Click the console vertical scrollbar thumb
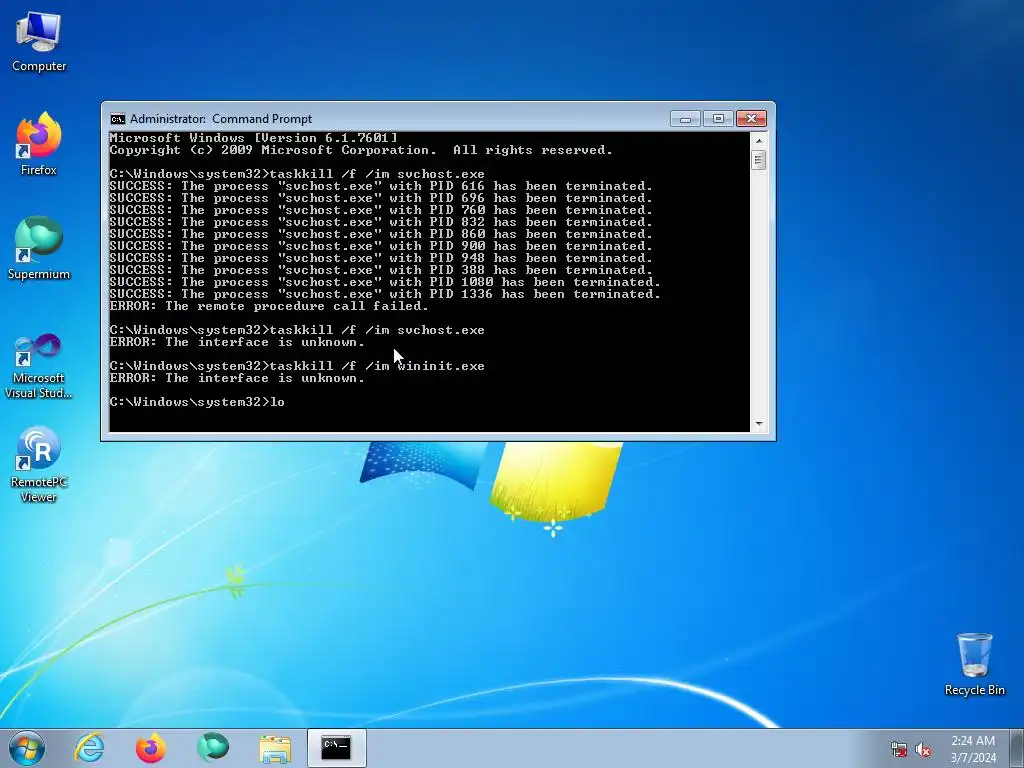Image resolution: width=1024 pixels, height=768 pixels. click(x=759, y=160)
